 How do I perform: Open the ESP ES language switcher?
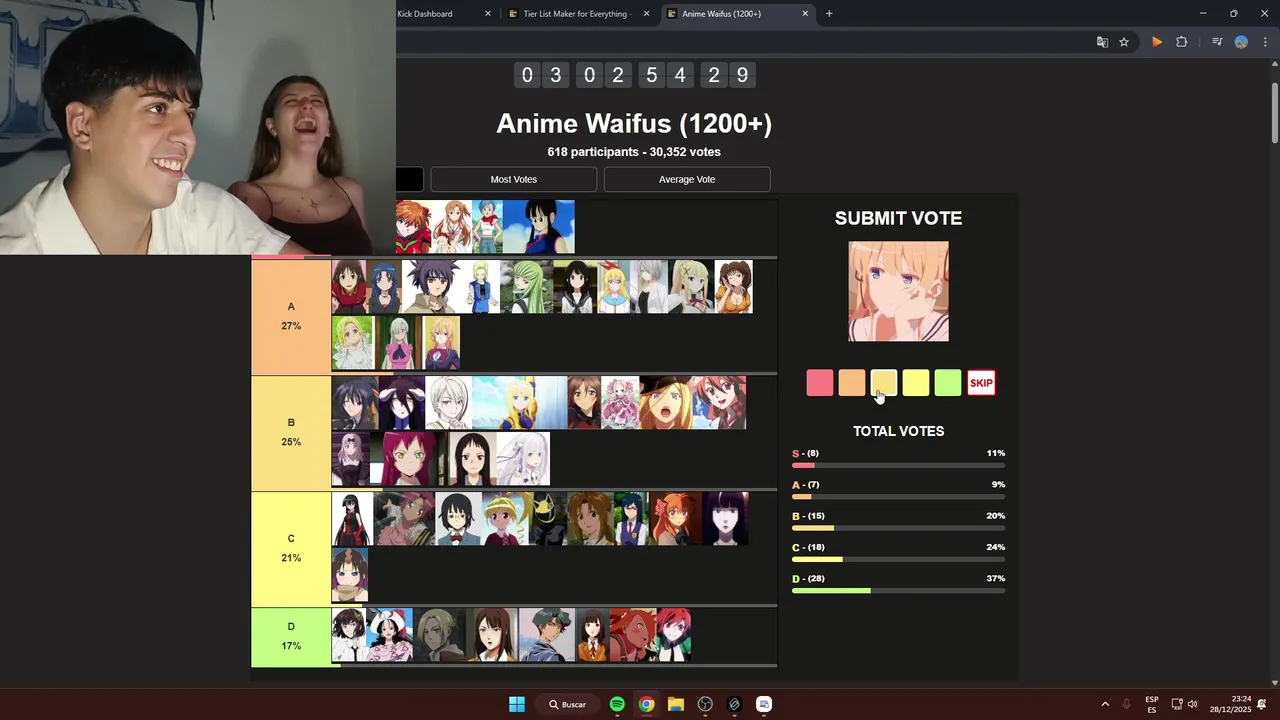pos(1152,704)
